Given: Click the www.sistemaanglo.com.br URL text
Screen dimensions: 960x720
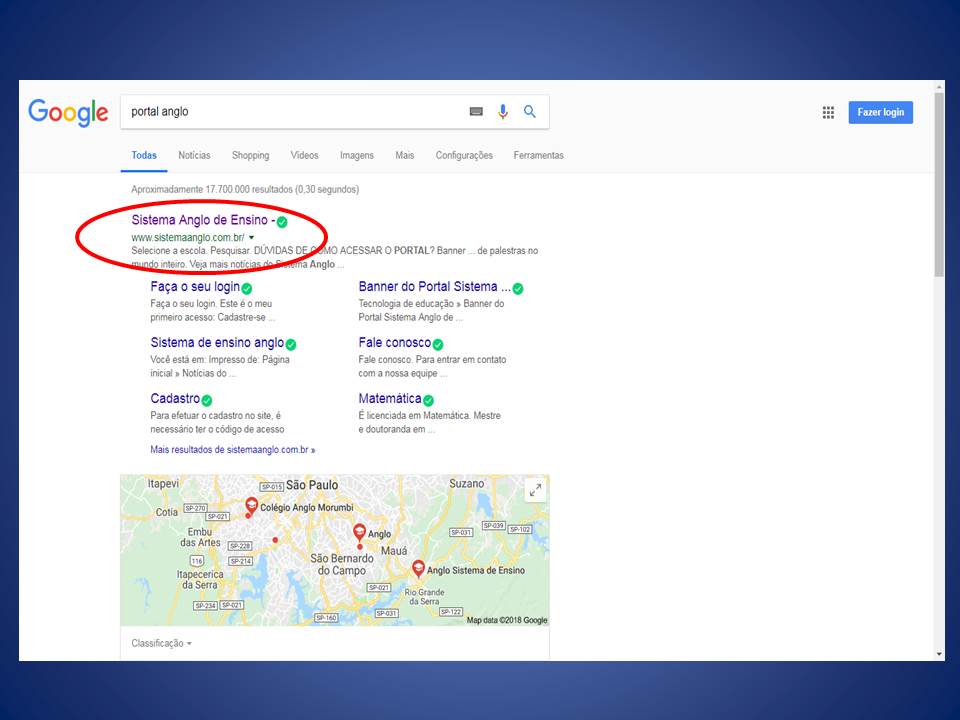Looking at the screenshot, I should coord(188,238).
